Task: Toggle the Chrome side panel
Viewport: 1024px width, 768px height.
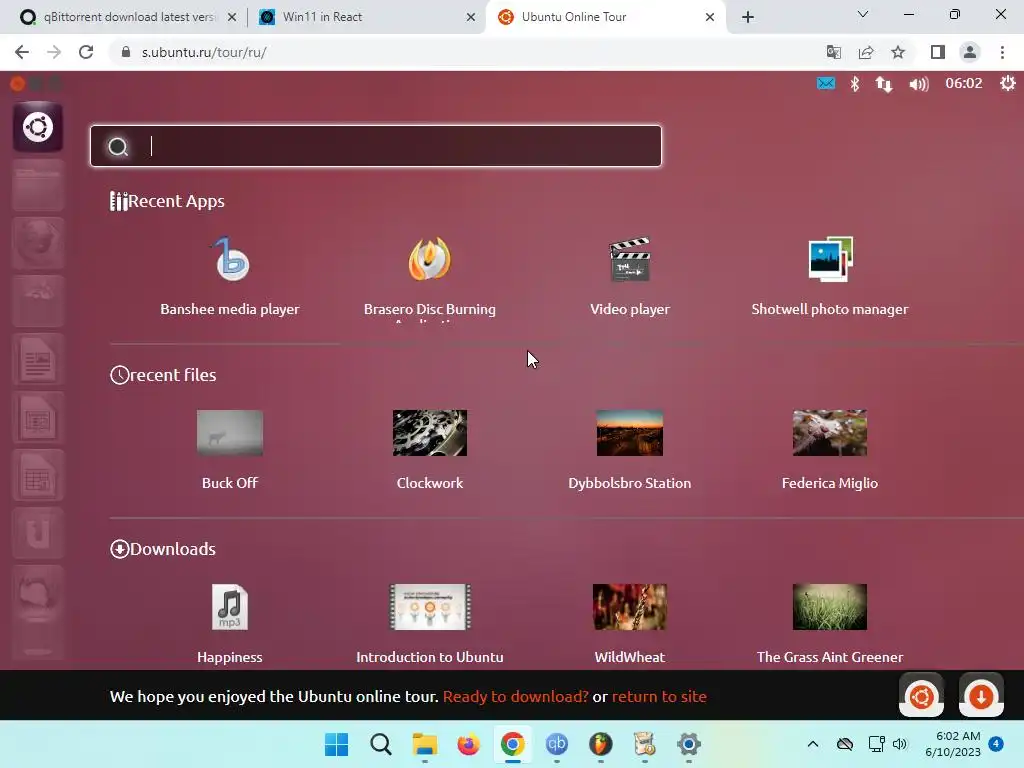Action: [938, 52]
